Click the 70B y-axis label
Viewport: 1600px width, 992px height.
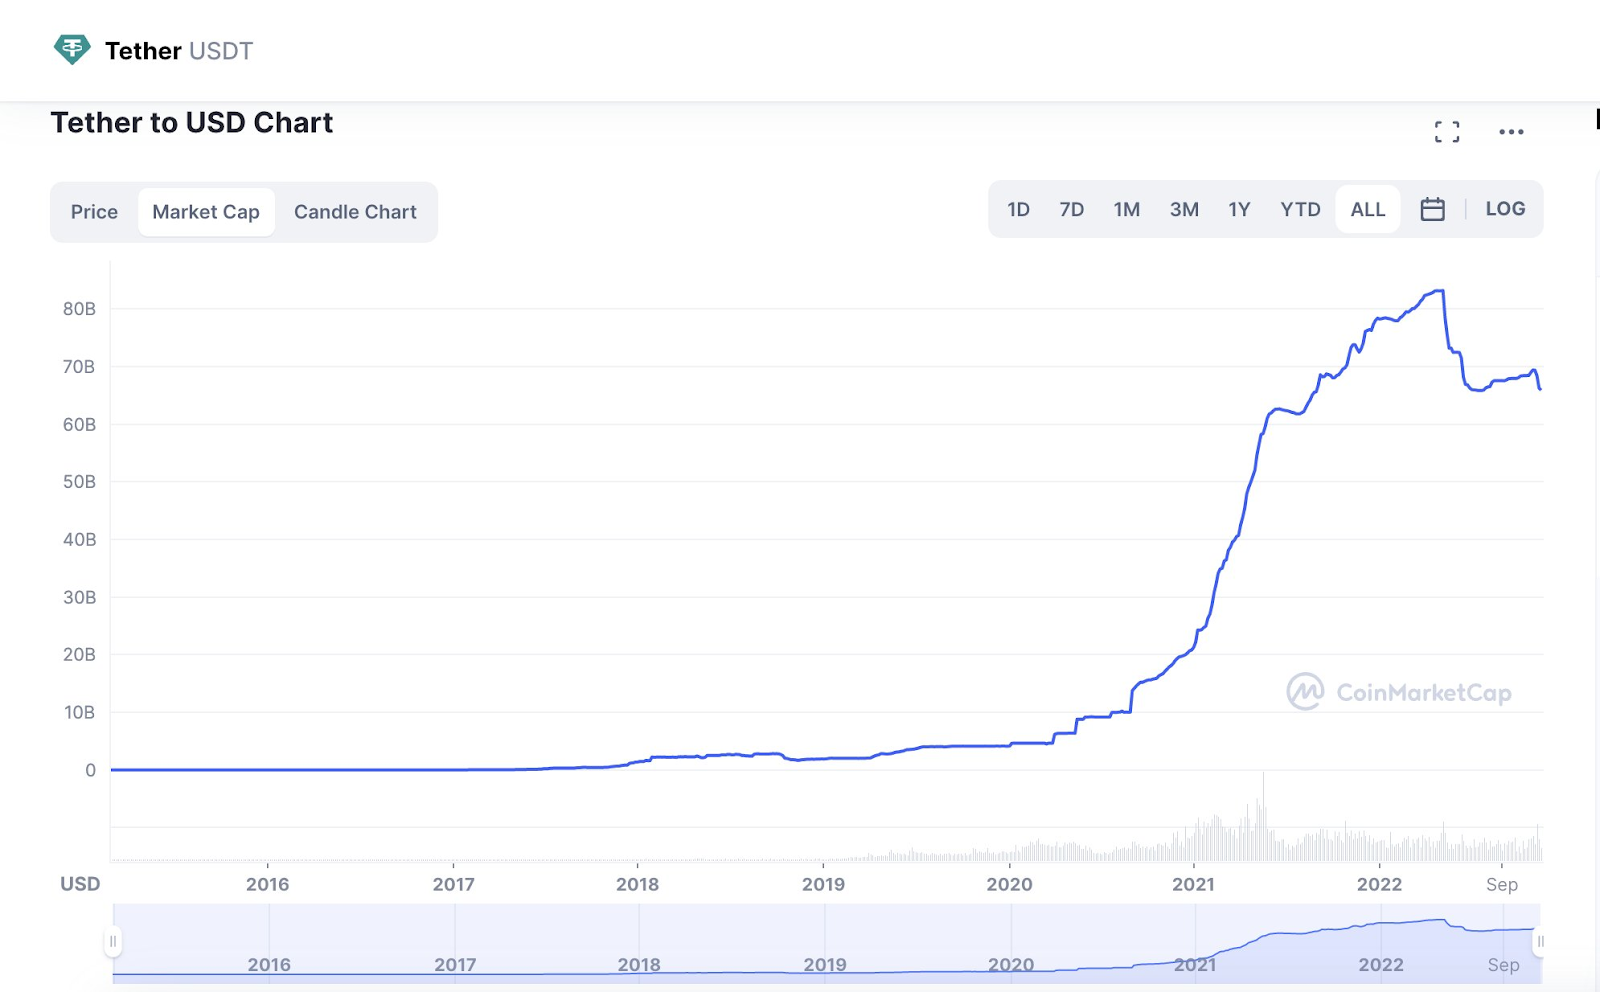79,367
